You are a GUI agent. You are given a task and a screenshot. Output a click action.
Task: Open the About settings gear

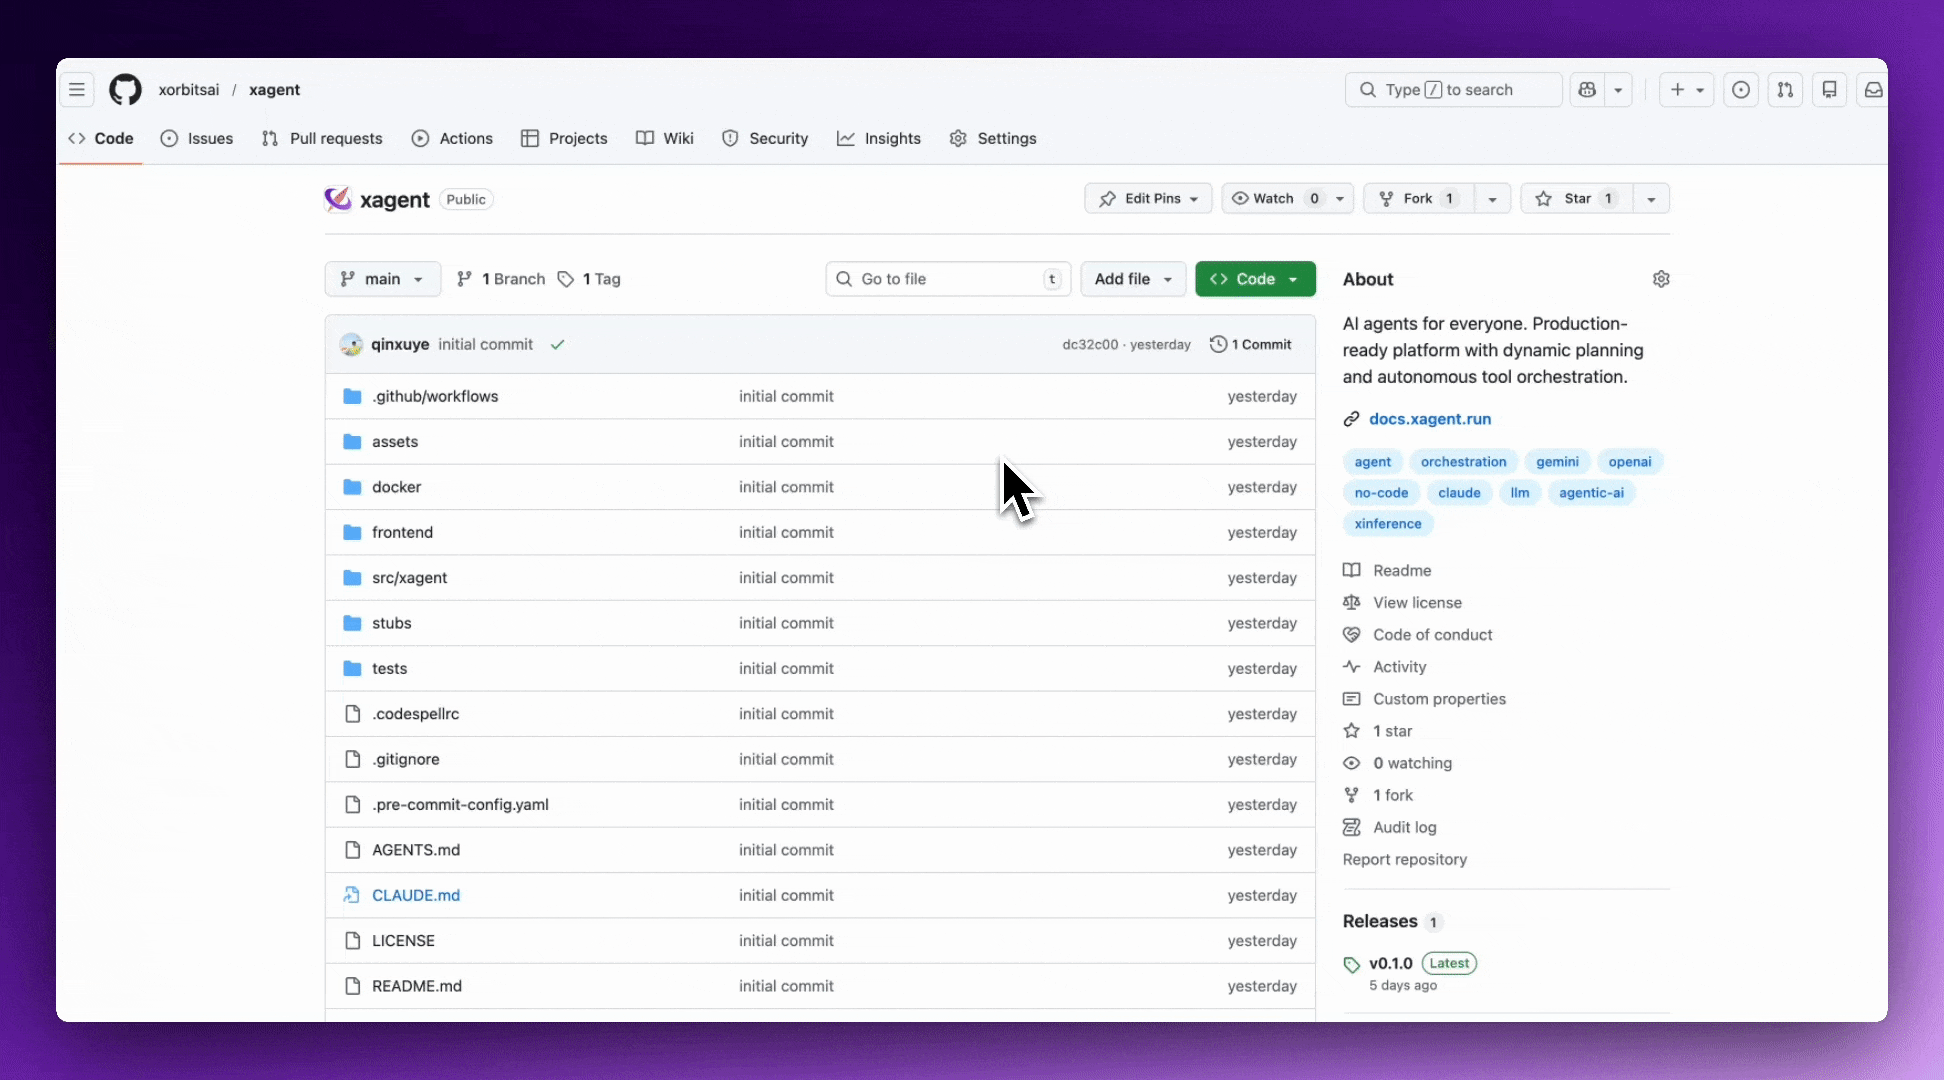[1661, 279]
